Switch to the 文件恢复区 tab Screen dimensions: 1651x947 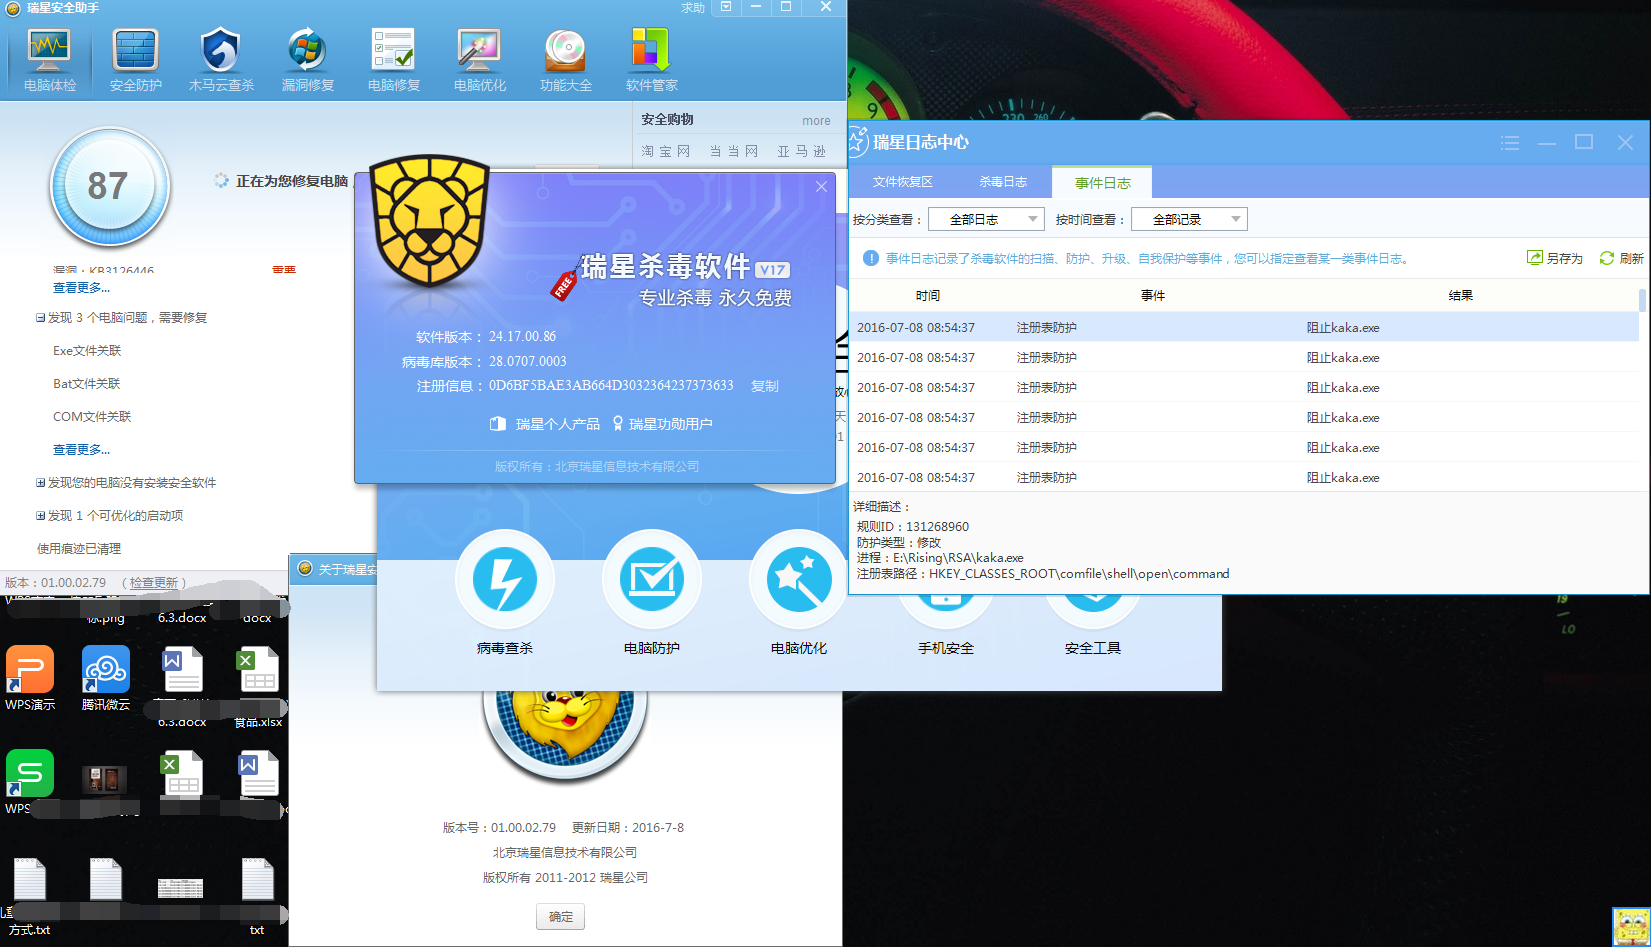point(902,182)
